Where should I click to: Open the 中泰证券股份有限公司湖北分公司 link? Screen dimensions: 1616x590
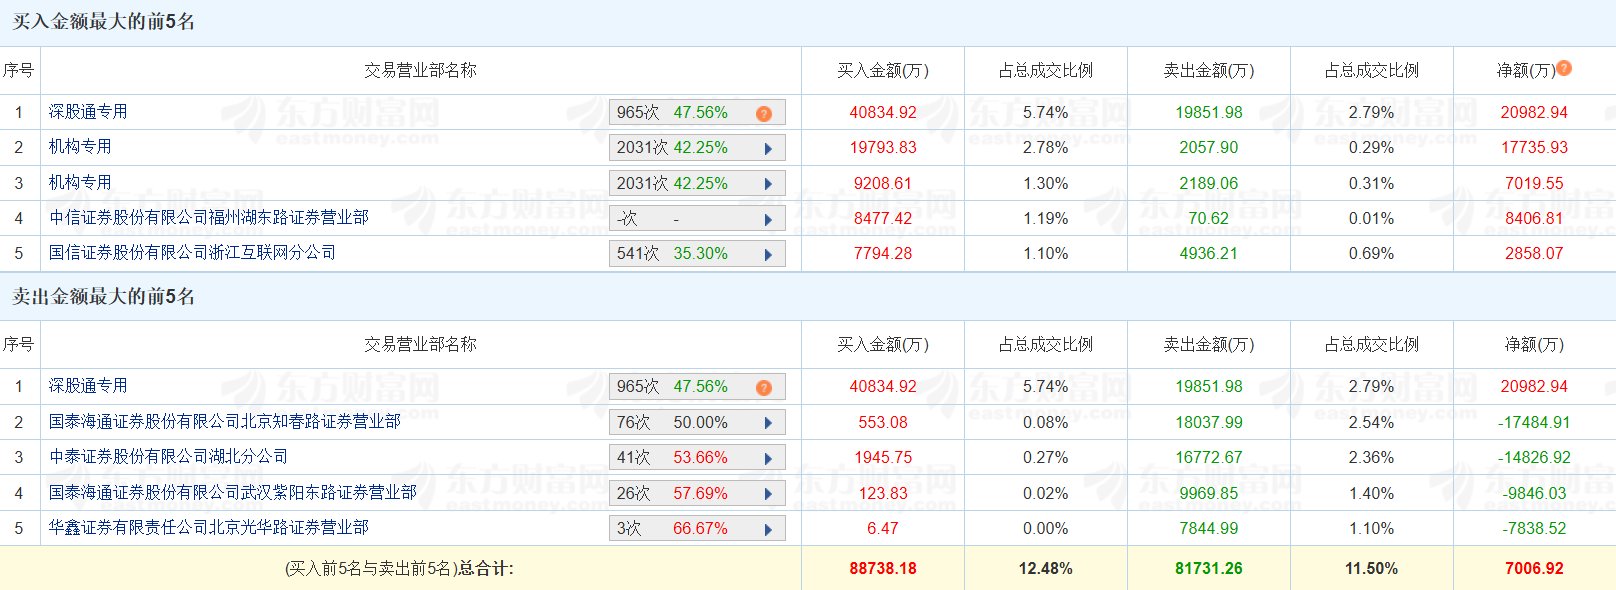tap(168, 457)
